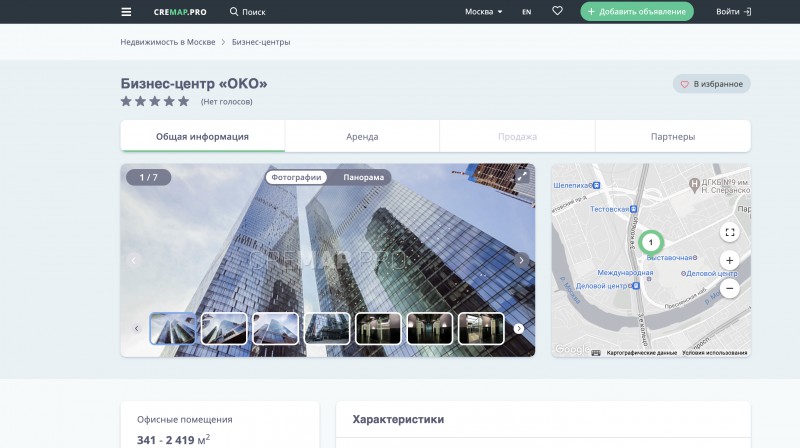Move thumbnail strip left arrow

click(136, 329)
